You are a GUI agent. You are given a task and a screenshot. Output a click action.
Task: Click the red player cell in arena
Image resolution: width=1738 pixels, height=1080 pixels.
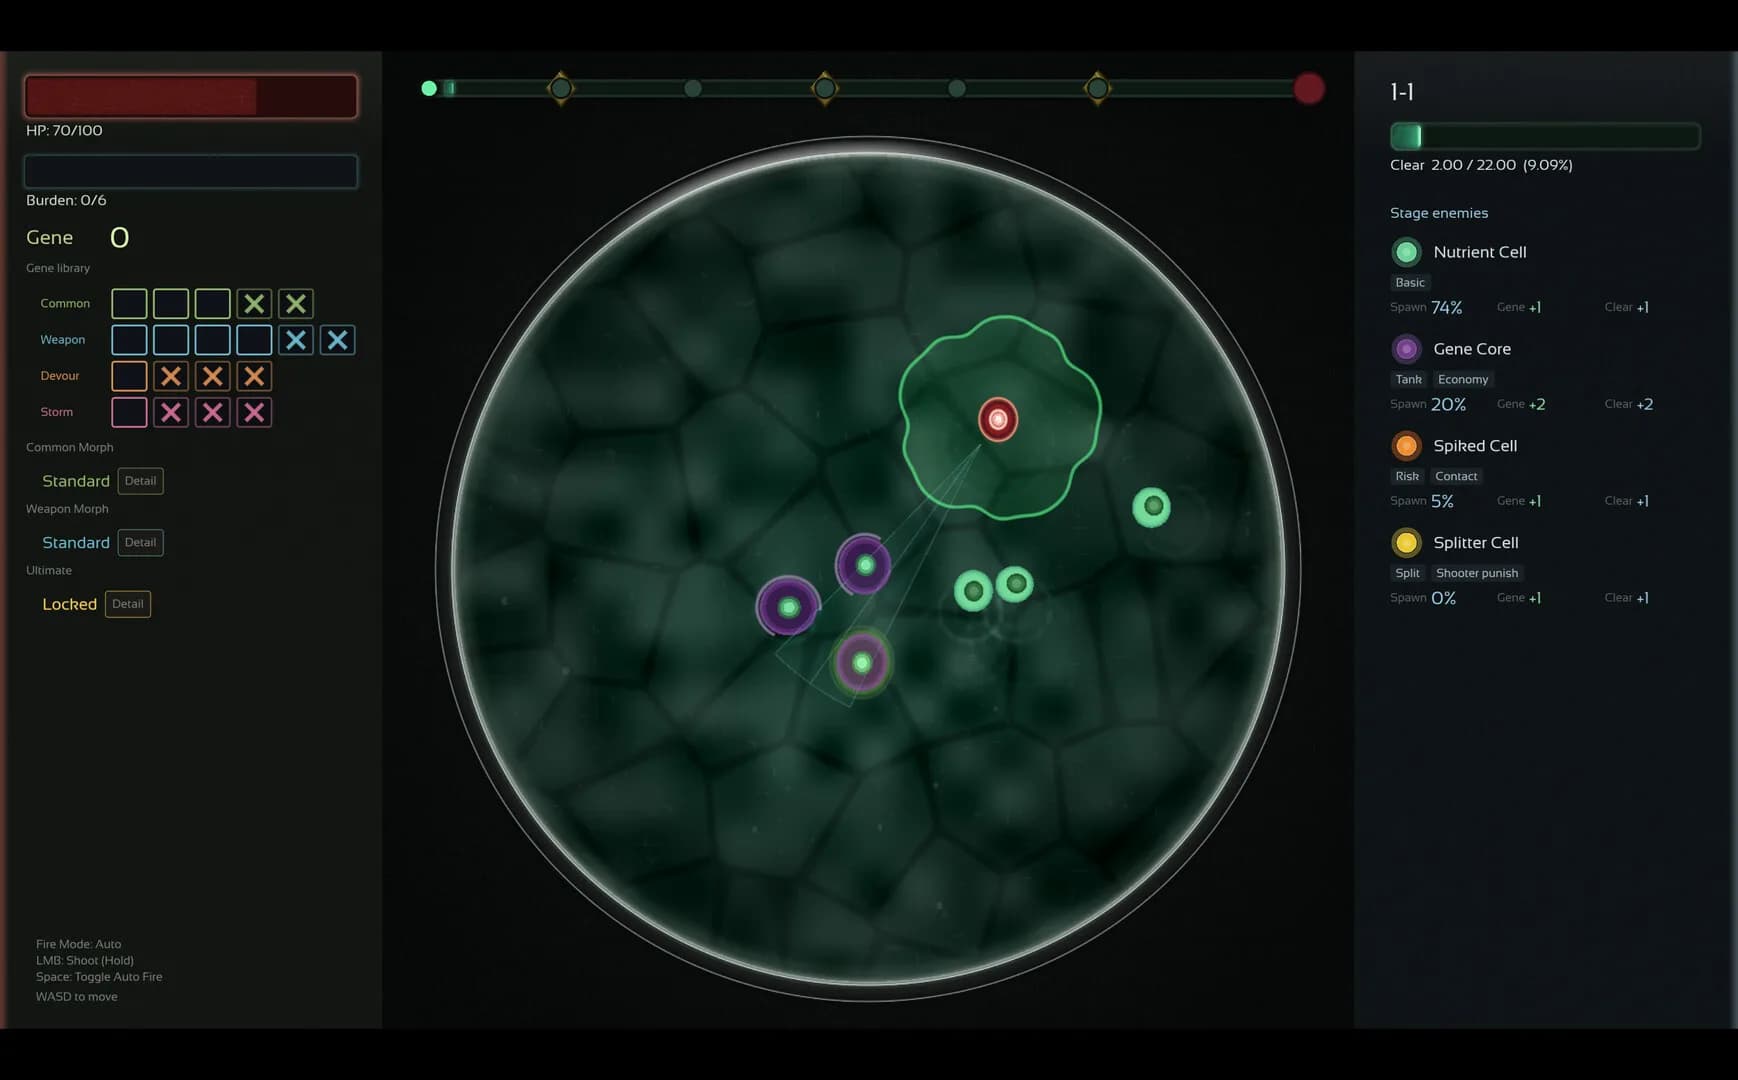[x=997, y=420]
